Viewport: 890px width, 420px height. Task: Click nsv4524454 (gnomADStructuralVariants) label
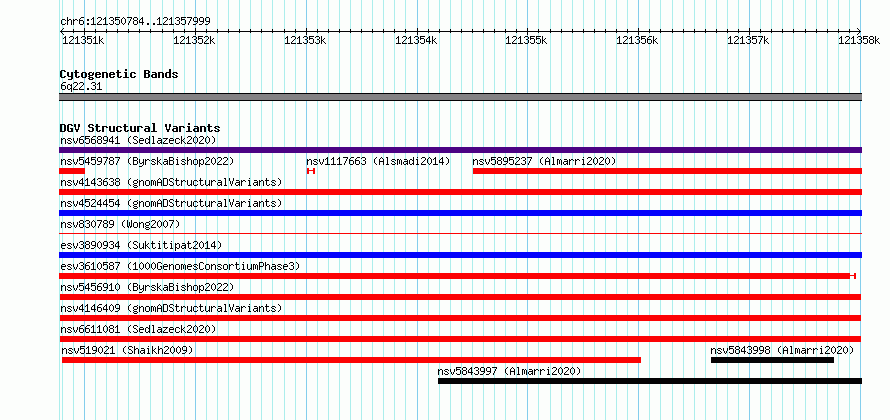[x=171, y=203]
